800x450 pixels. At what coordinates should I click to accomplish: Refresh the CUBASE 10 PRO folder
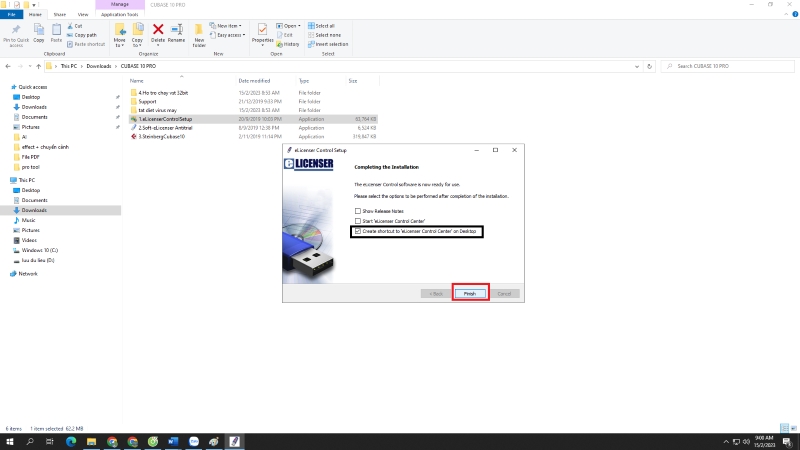(649, 66)
